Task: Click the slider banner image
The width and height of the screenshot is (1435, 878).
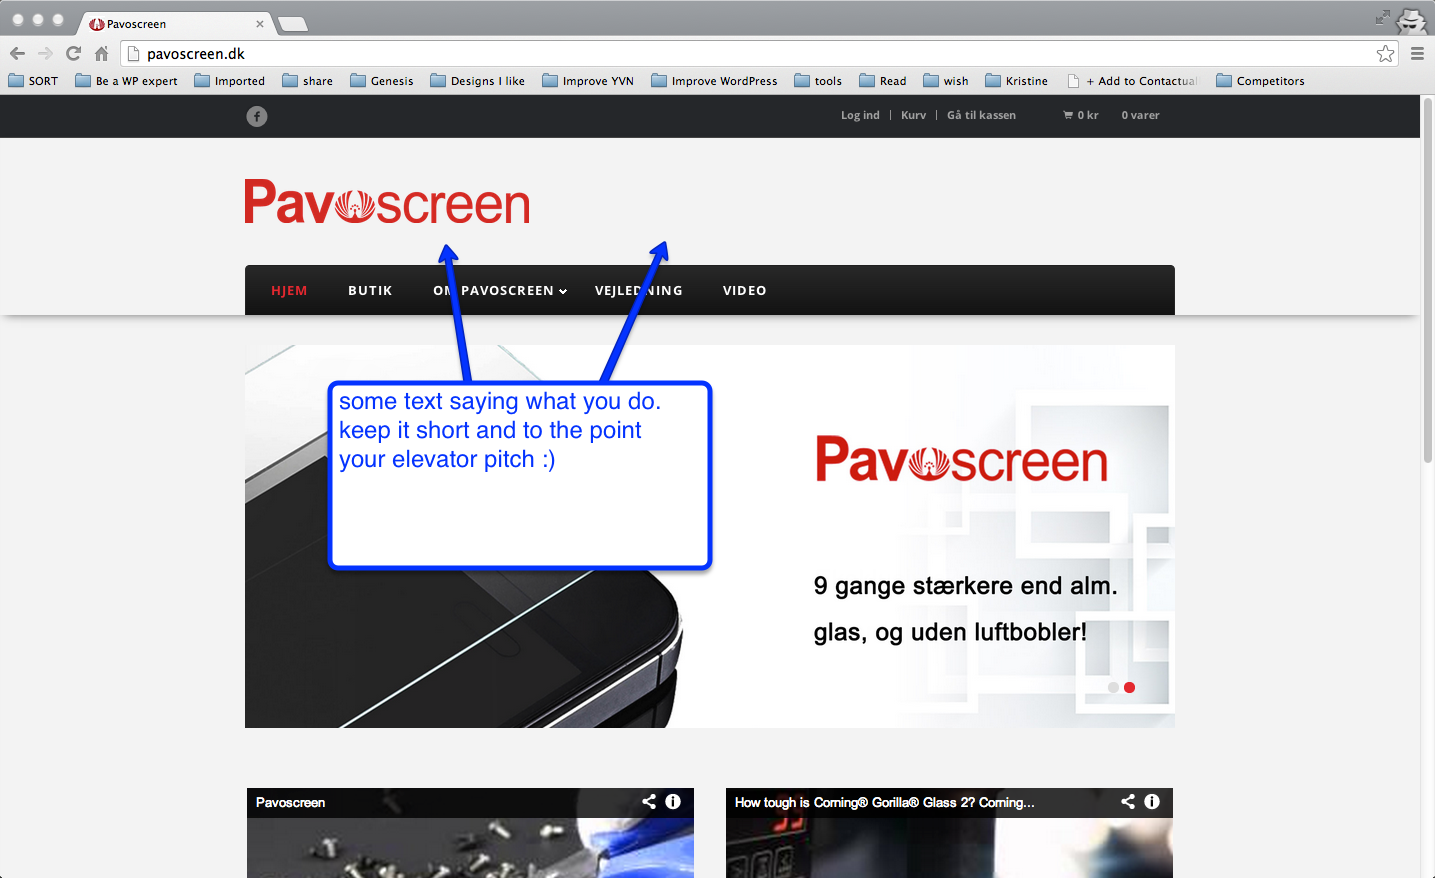Action: coord(710,536)
